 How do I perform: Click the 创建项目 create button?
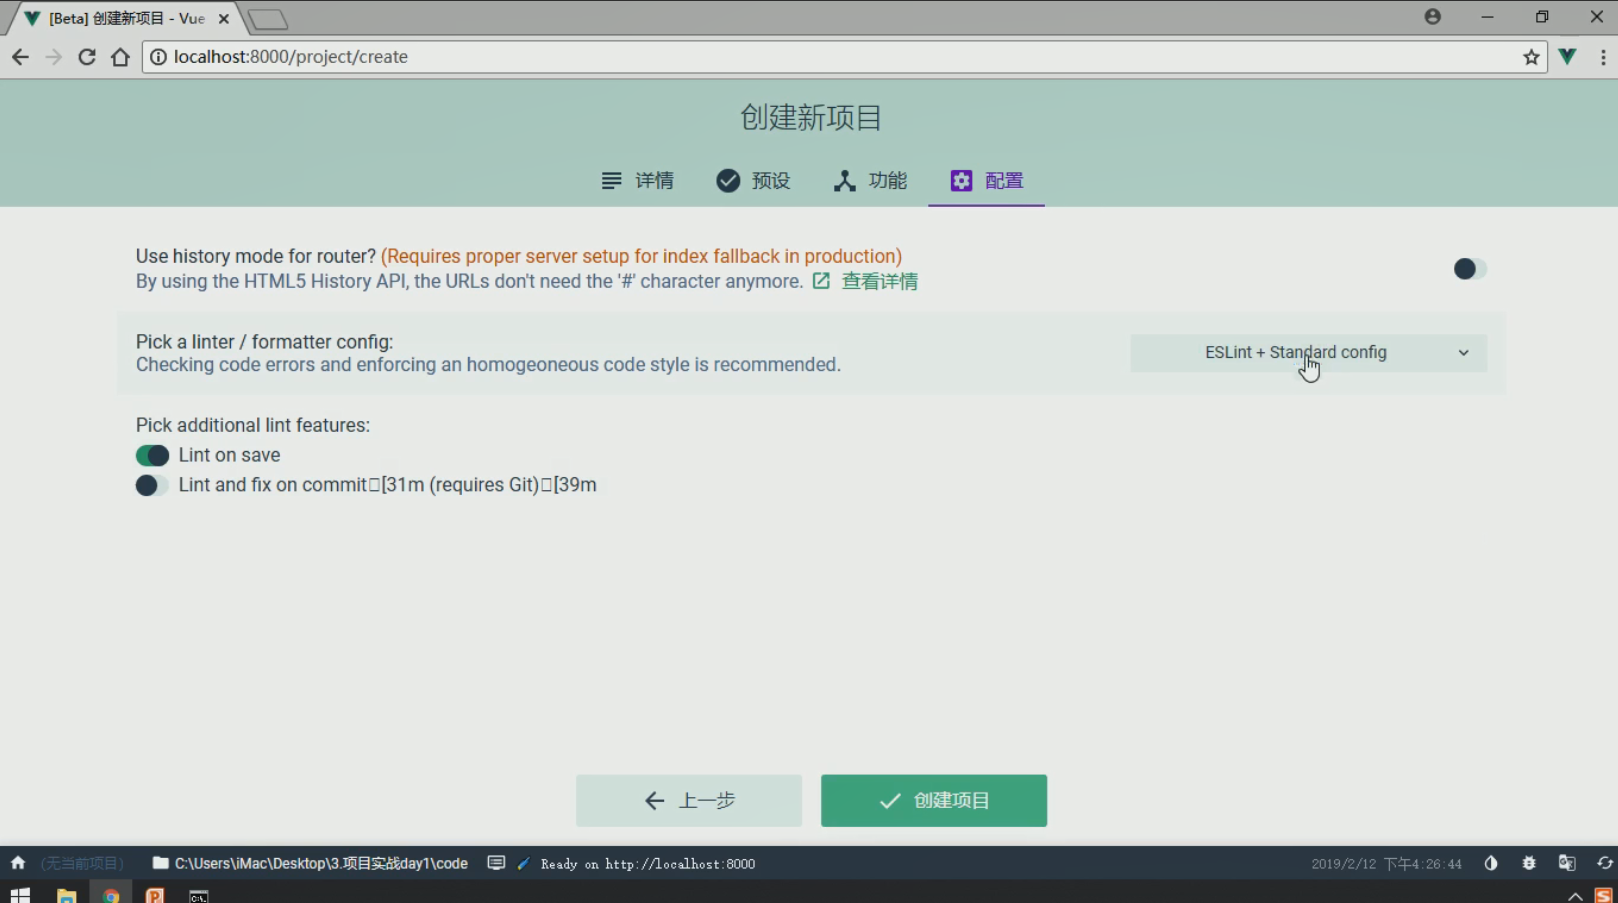(x=934, y=800)
